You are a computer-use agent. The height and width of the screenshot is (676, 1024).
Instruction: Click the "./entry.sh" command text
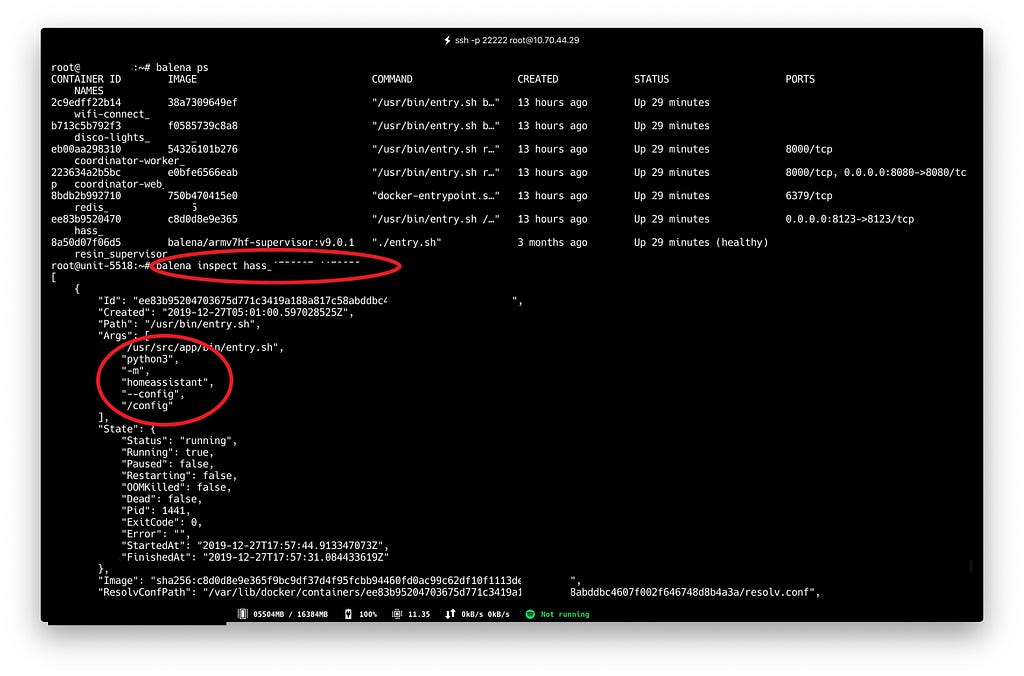[x=407, y=242]
